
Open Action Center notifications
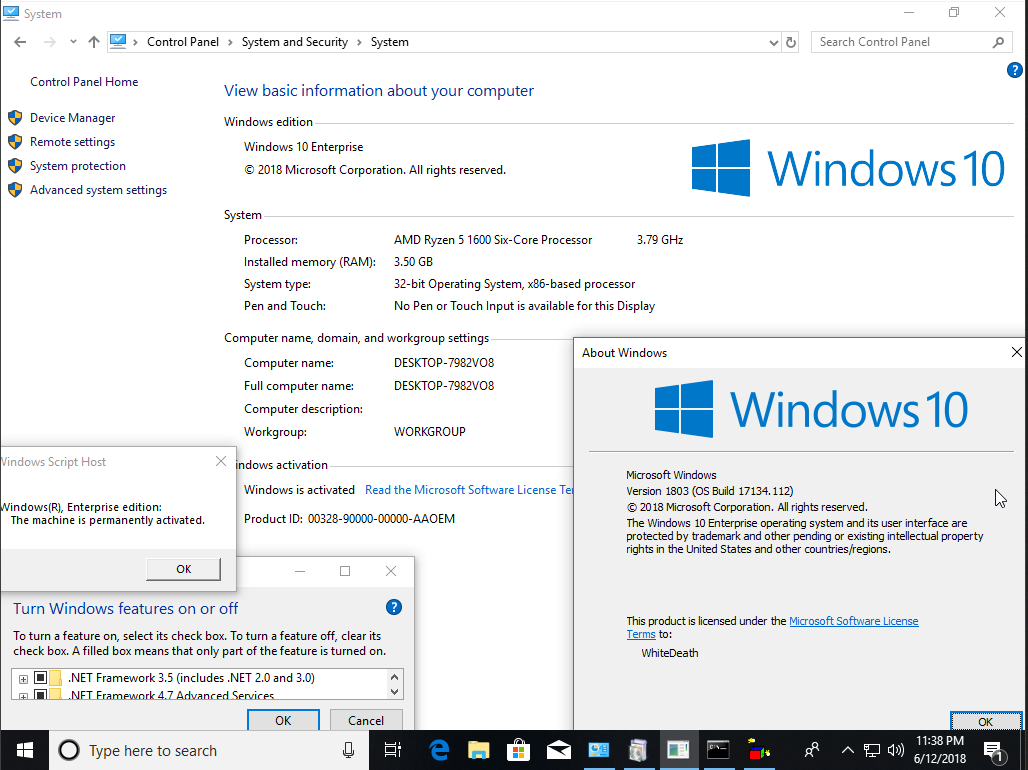[x=994, y=750]
